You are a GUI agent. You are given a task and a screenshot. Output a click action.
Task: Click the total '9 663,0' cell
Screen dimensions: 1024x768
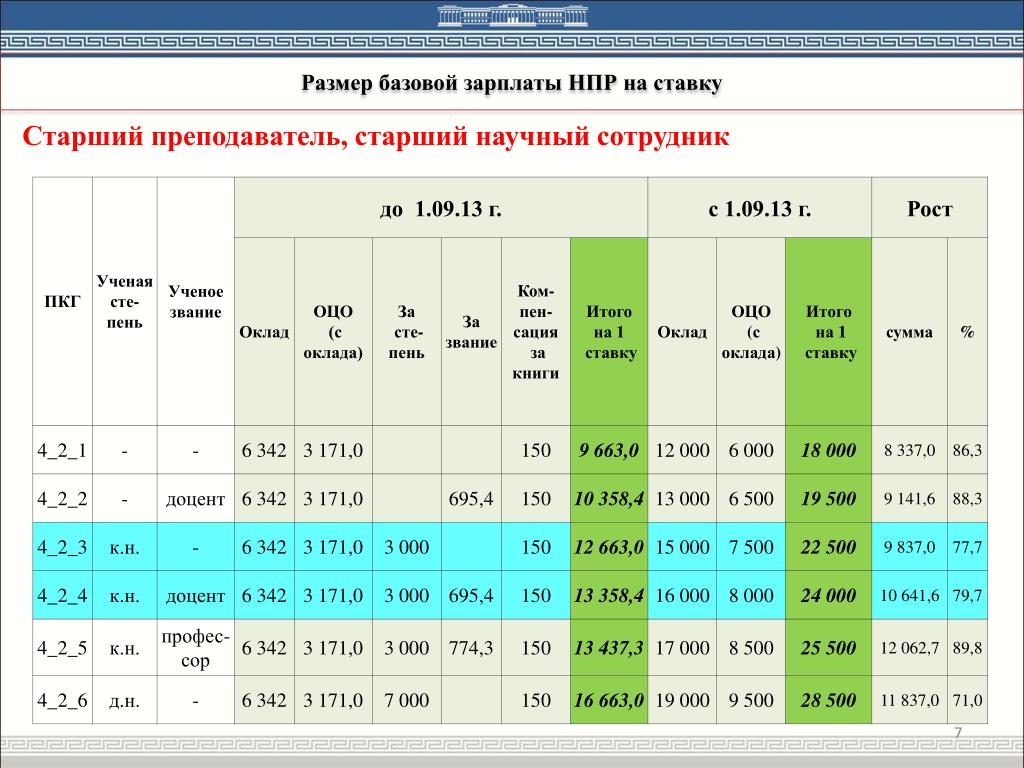click(609, 451)
